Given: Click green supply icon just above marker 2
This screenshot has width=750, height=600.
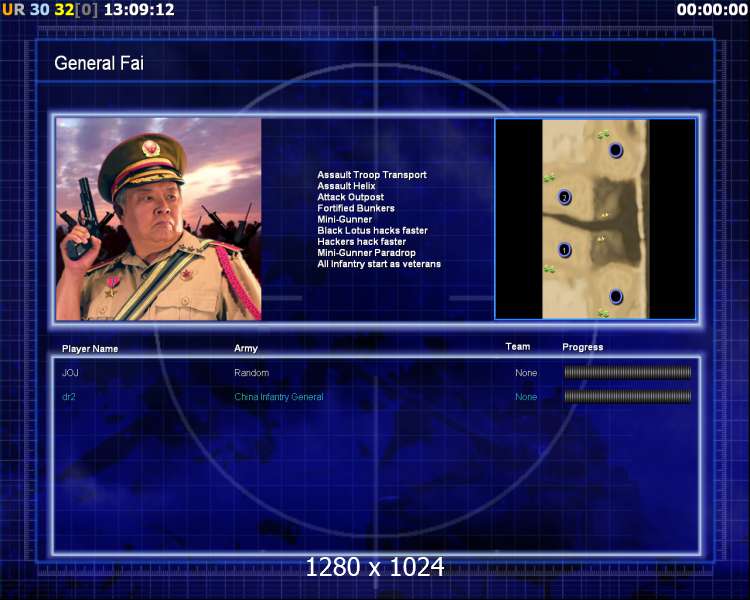Looking at the screenshot, I should click(549, 178).
